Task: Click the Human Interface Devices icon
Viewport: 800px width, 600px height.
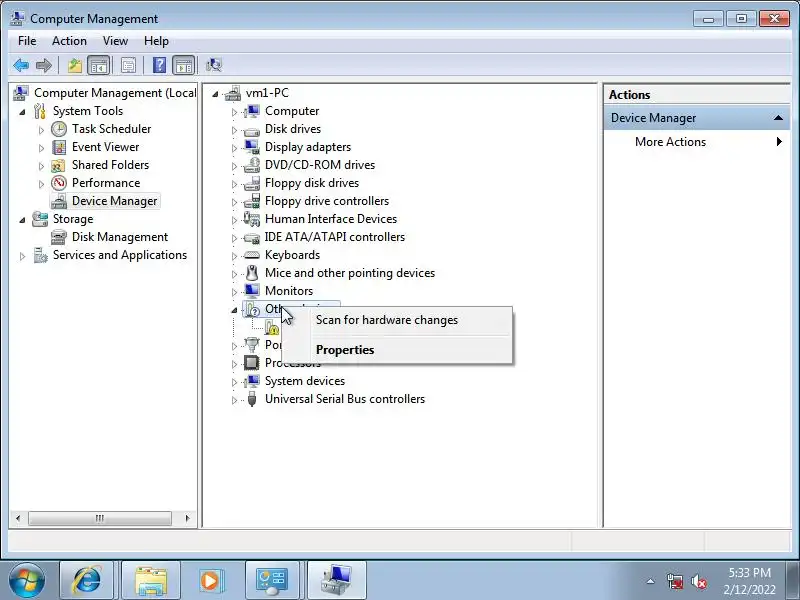Action: [252, 219]
